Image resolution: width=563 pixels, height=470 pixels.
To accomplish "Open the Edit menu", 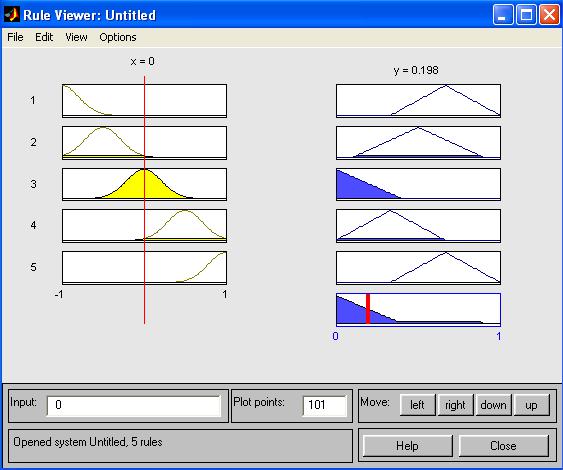I will coord(44,37).
